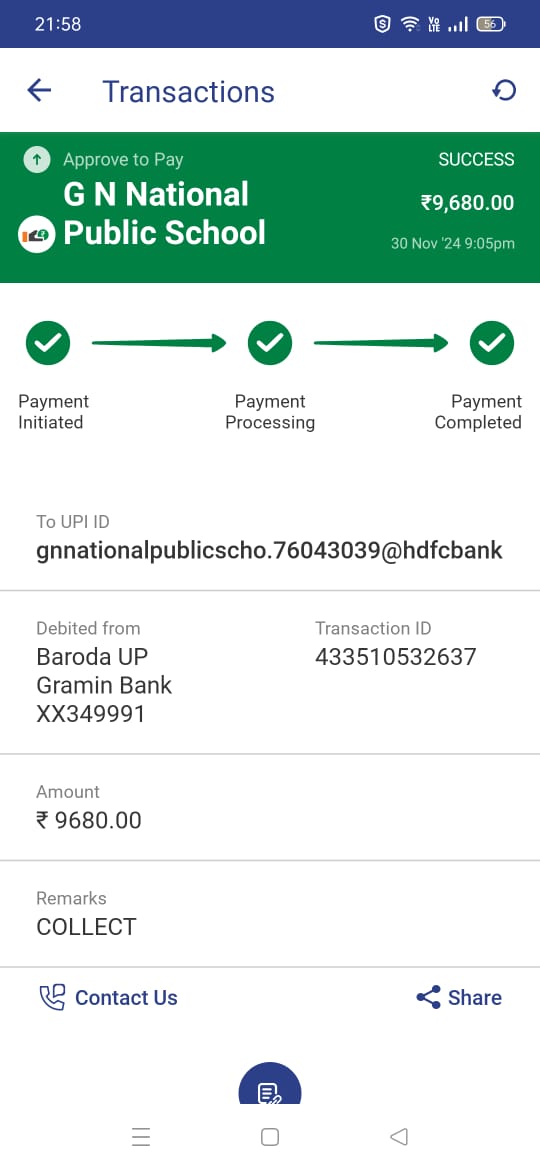Tap the Approve to Pay up-arrow icon
This screenshot has width=540, height=1170.
[x=37, y=159]
